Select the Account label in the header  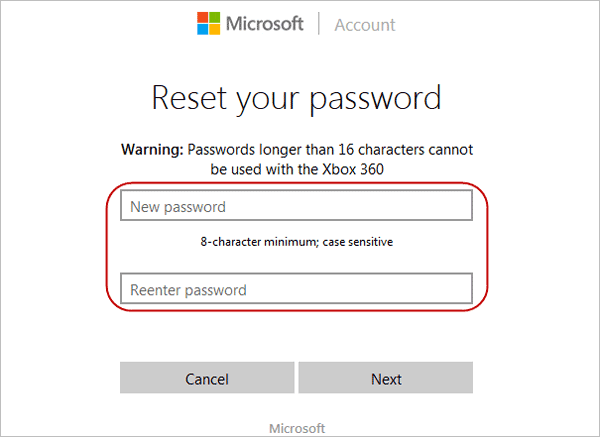pos(363,25)
